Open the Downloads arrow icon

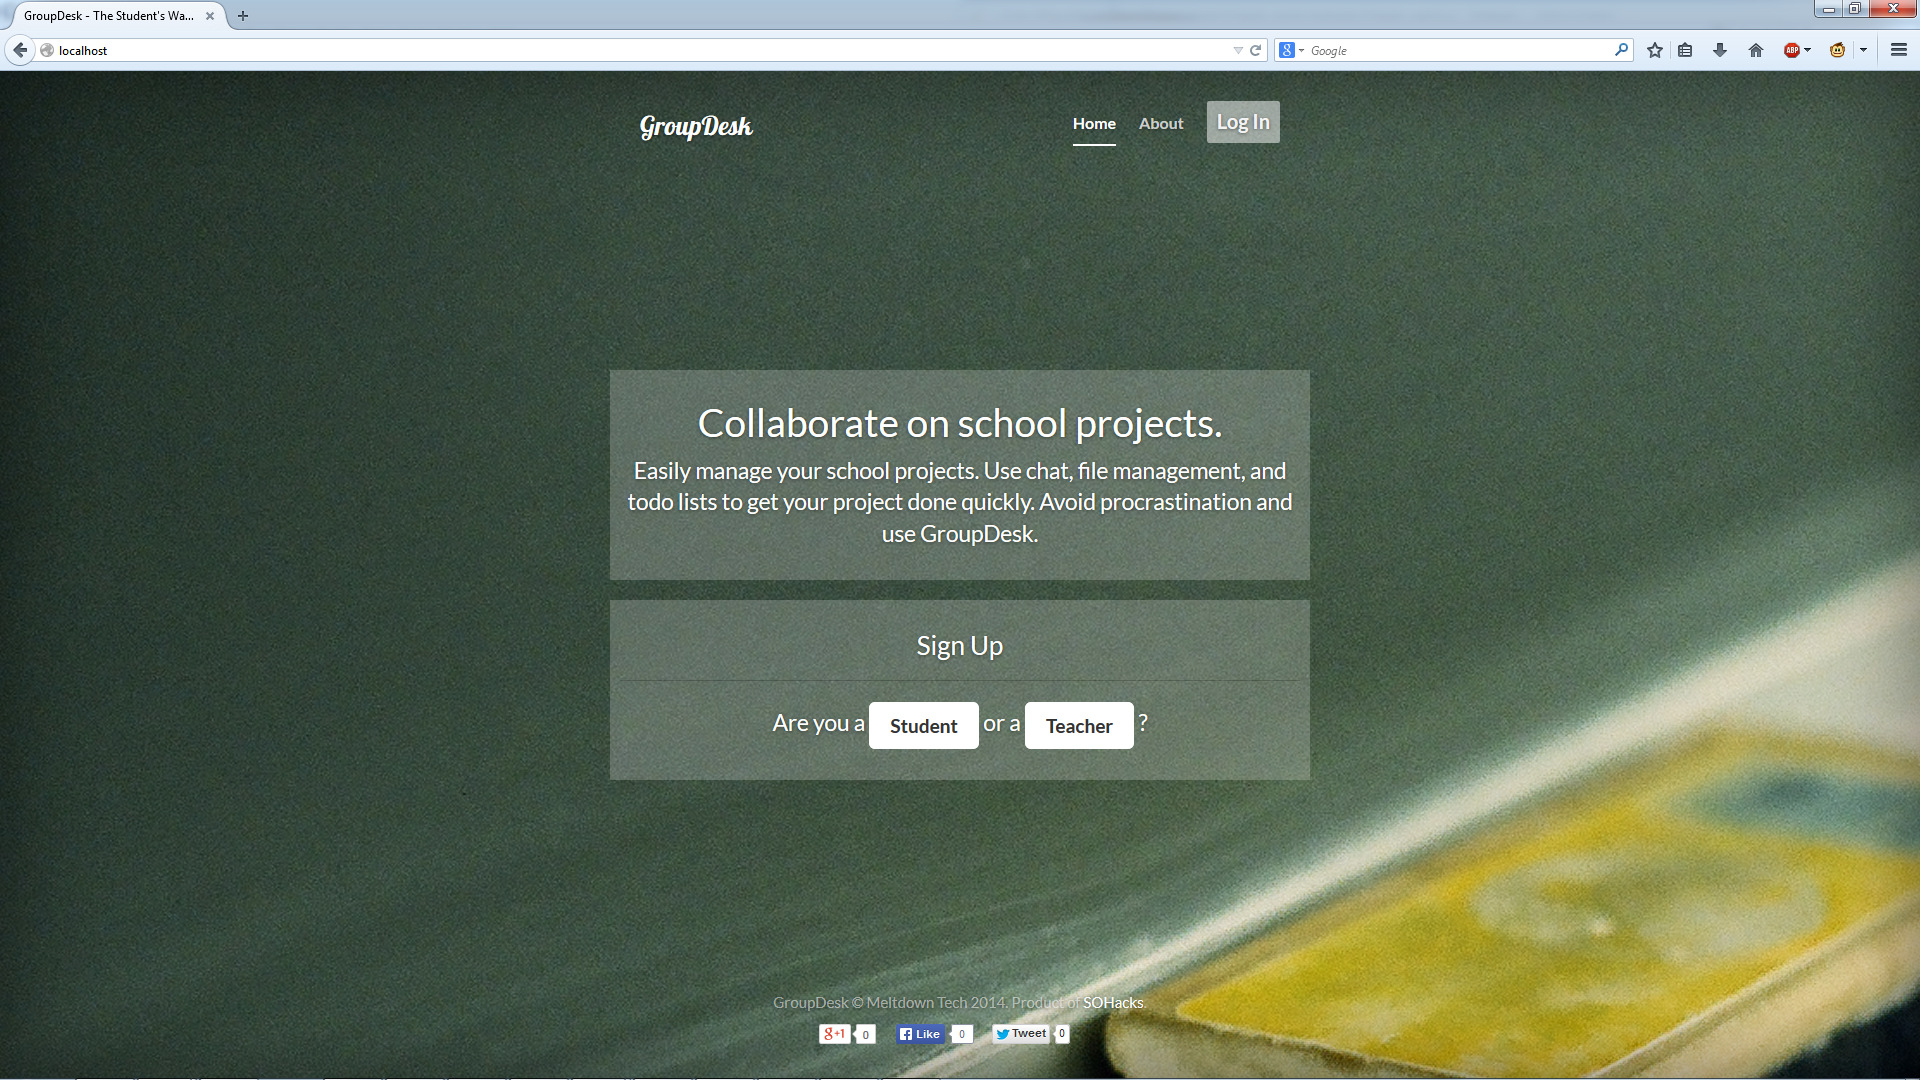pos(1720,50)
